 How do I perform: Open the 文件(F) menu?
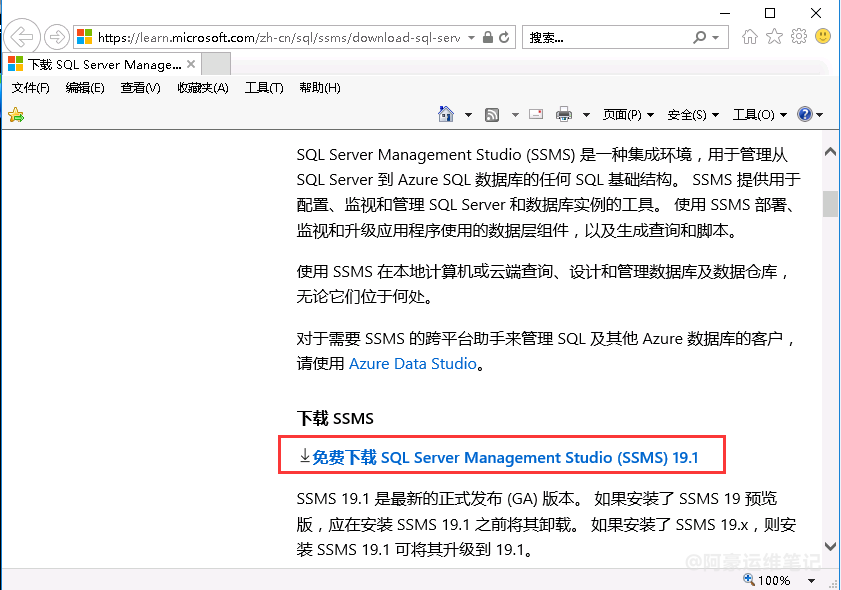(31, 87)
